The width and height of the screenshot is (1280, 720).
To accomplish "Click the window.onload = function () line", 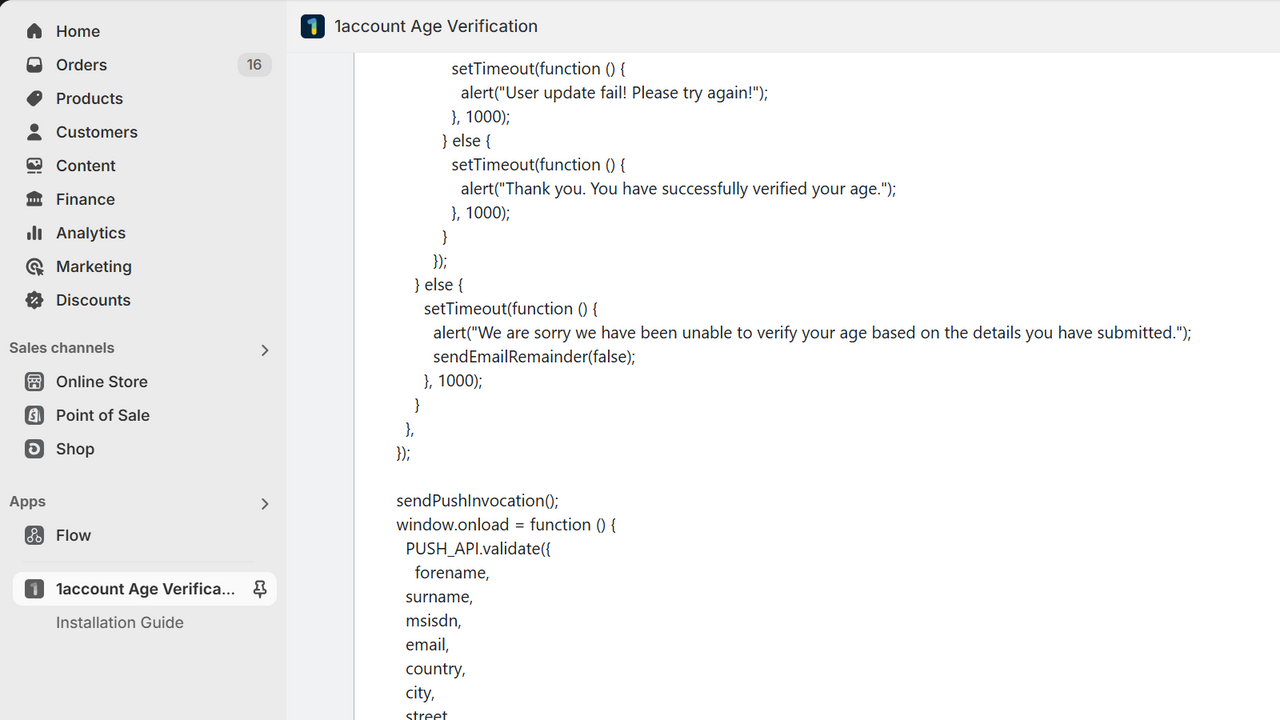I will tap(506, 524).
